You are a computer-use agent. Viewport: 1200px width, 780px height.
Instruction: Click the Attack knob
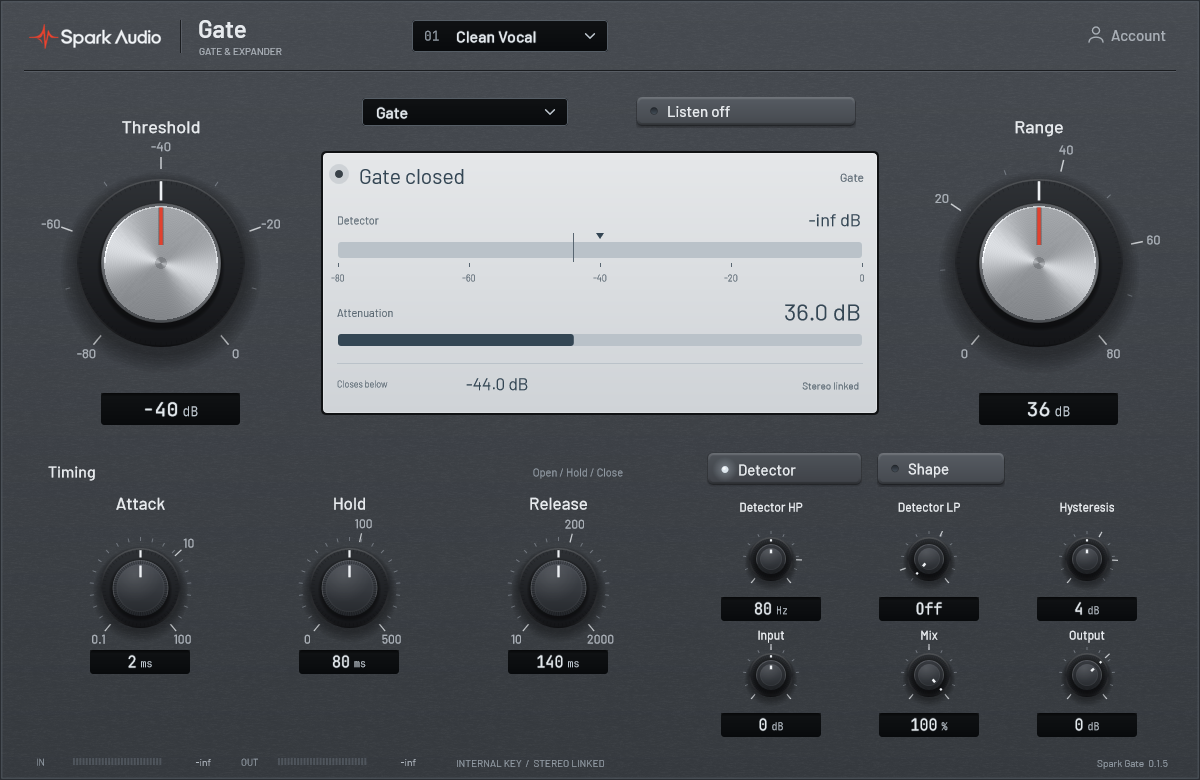click(140, 589)
